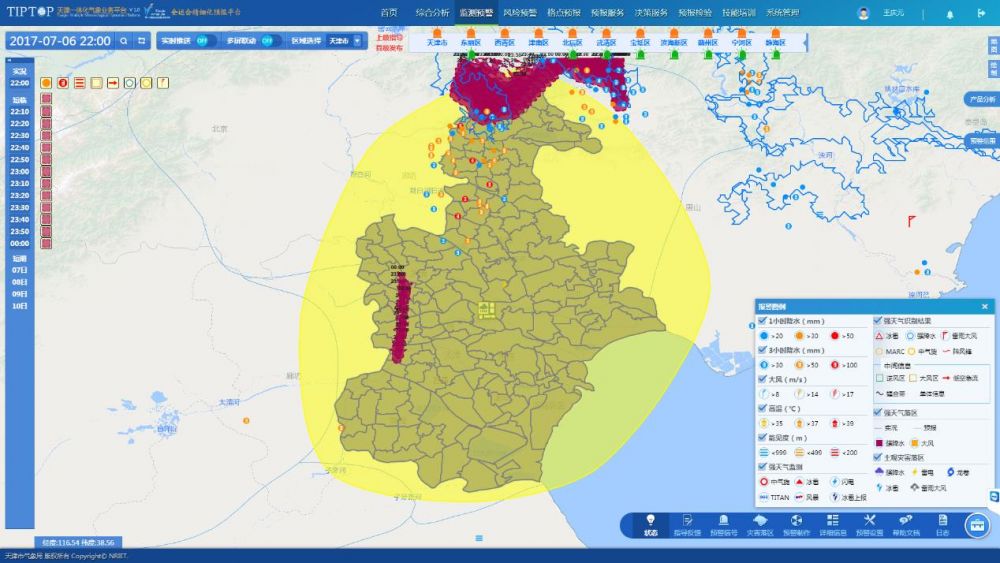Switch to the 综合分析 menu
Screen dimensions: 1000x563
pos(432,13)
